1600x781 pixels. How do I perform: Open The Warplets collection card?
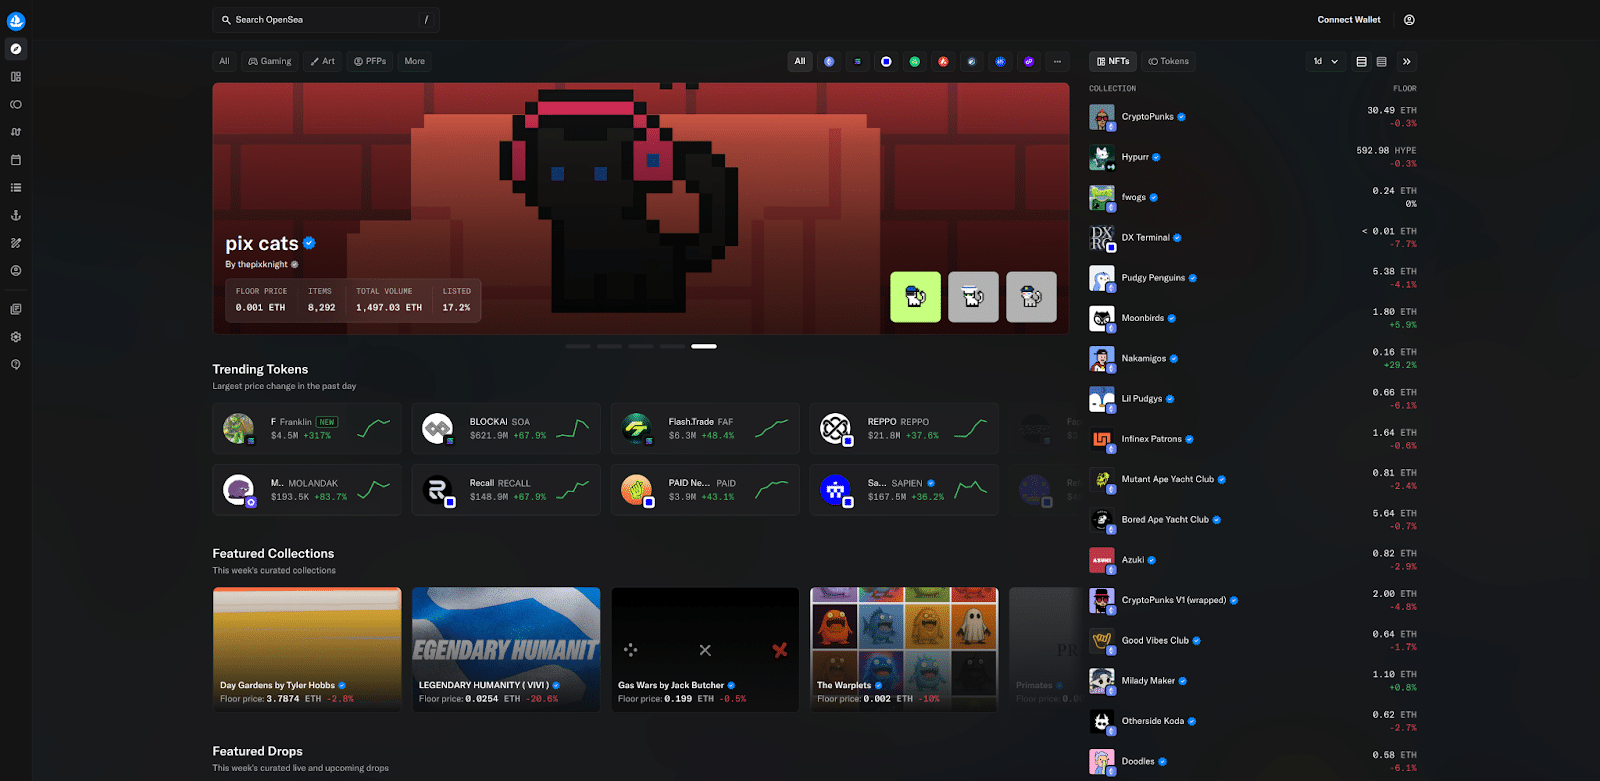coord(904,649)
